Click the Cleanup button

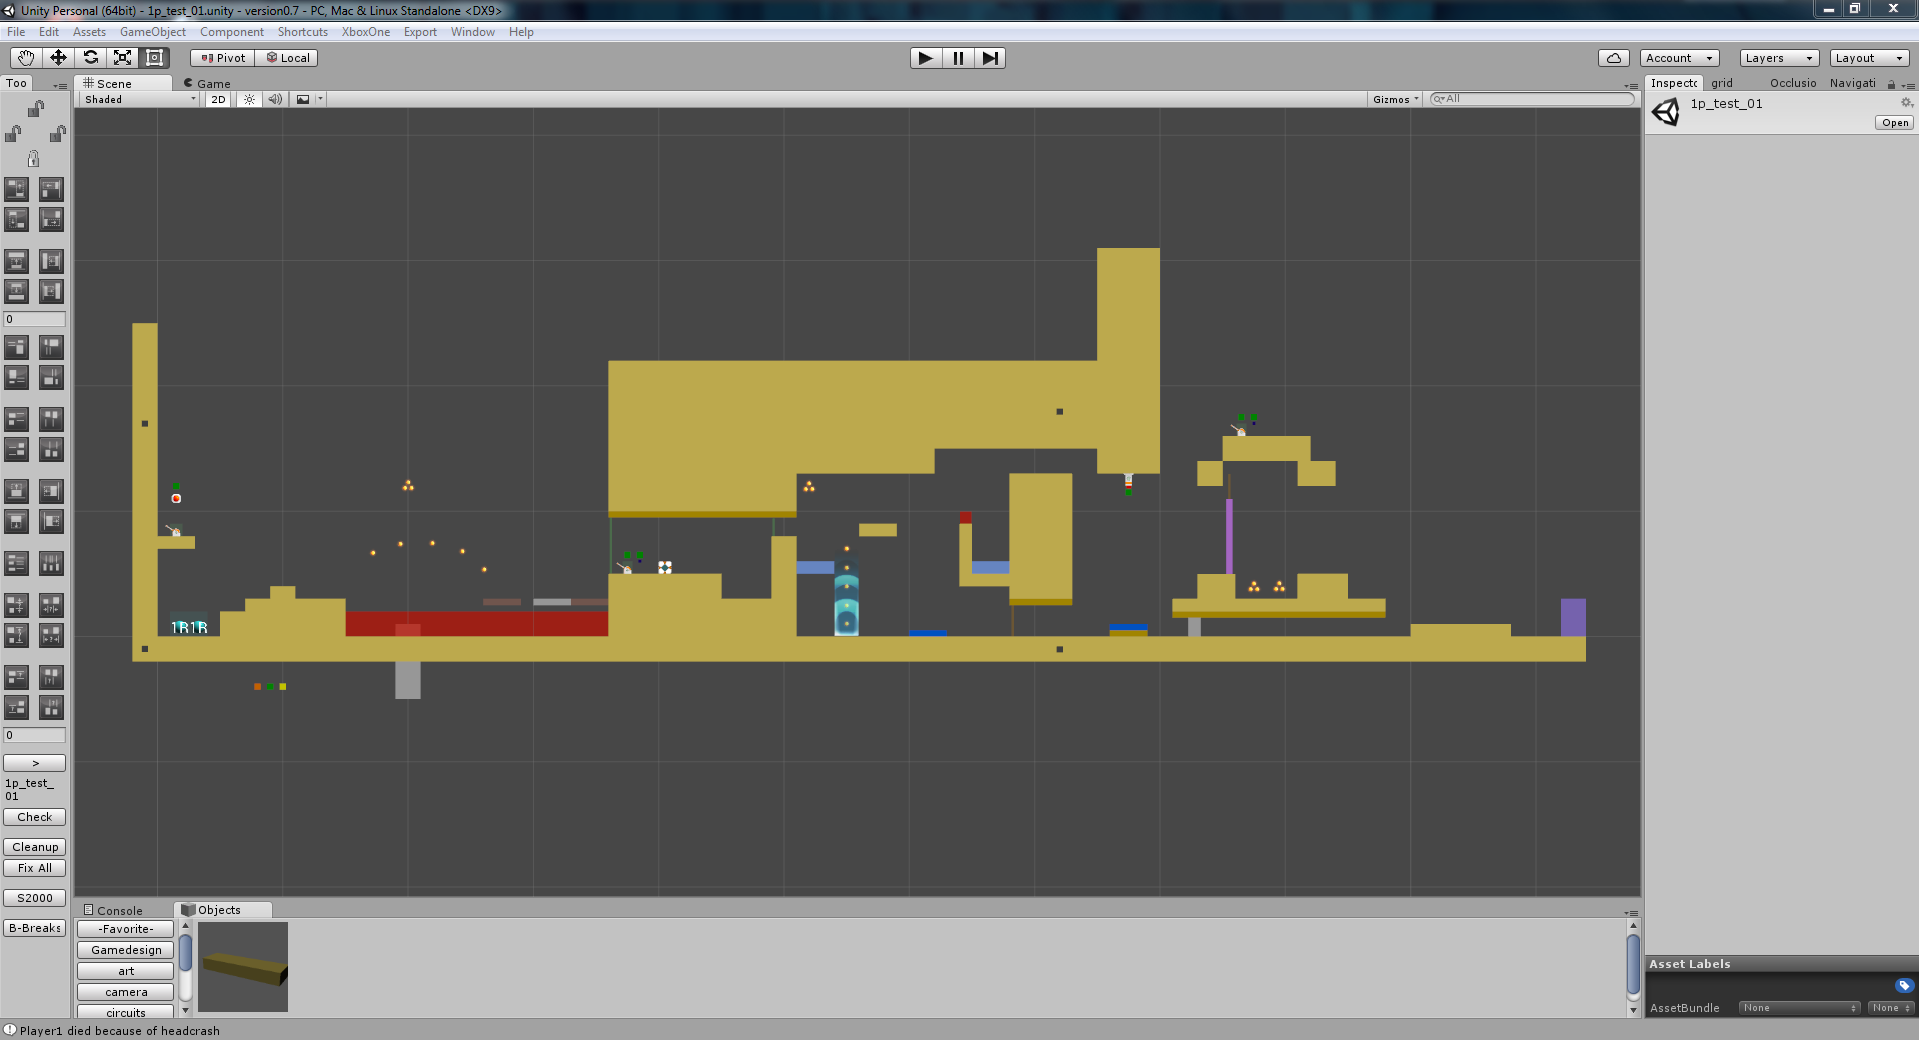pos(35,847)
